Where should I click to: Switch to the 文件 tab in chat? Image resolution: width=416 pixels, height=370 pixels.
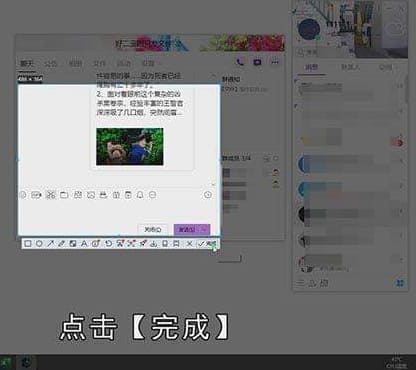(99, 63)
